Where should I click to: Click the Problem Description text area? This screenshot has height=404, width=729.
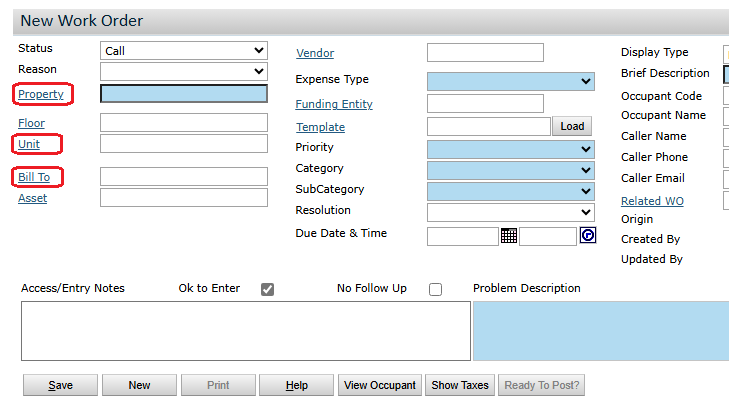(601, 331)
